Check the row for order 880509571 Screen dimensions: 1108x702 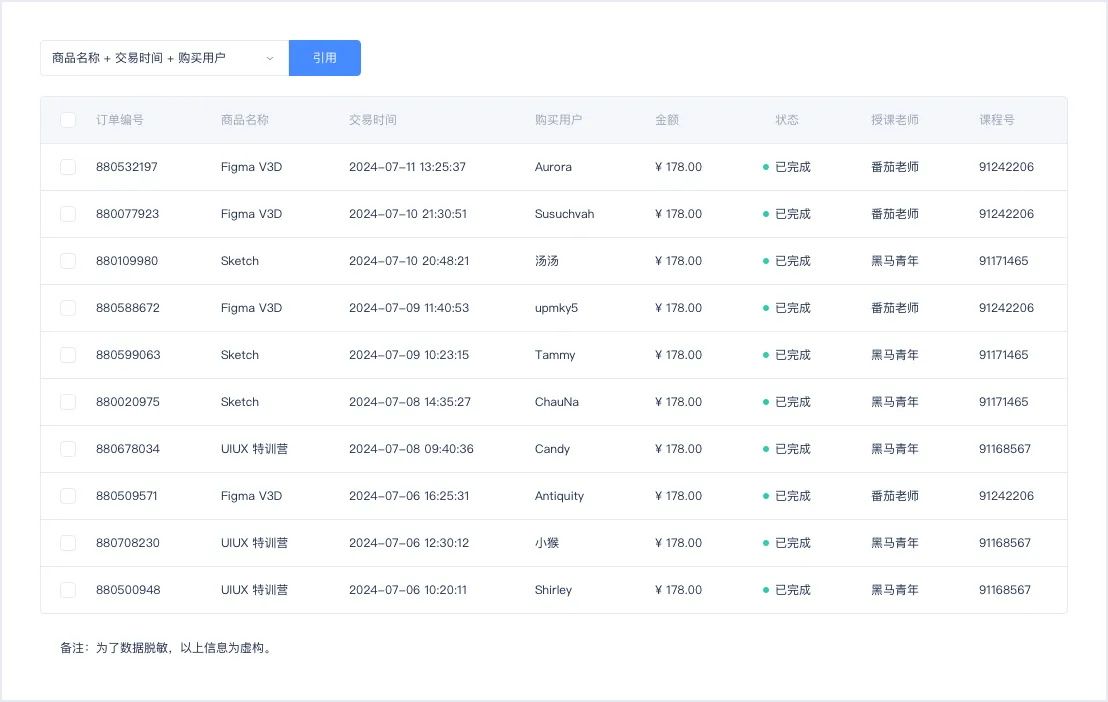[x=68, y=496]
